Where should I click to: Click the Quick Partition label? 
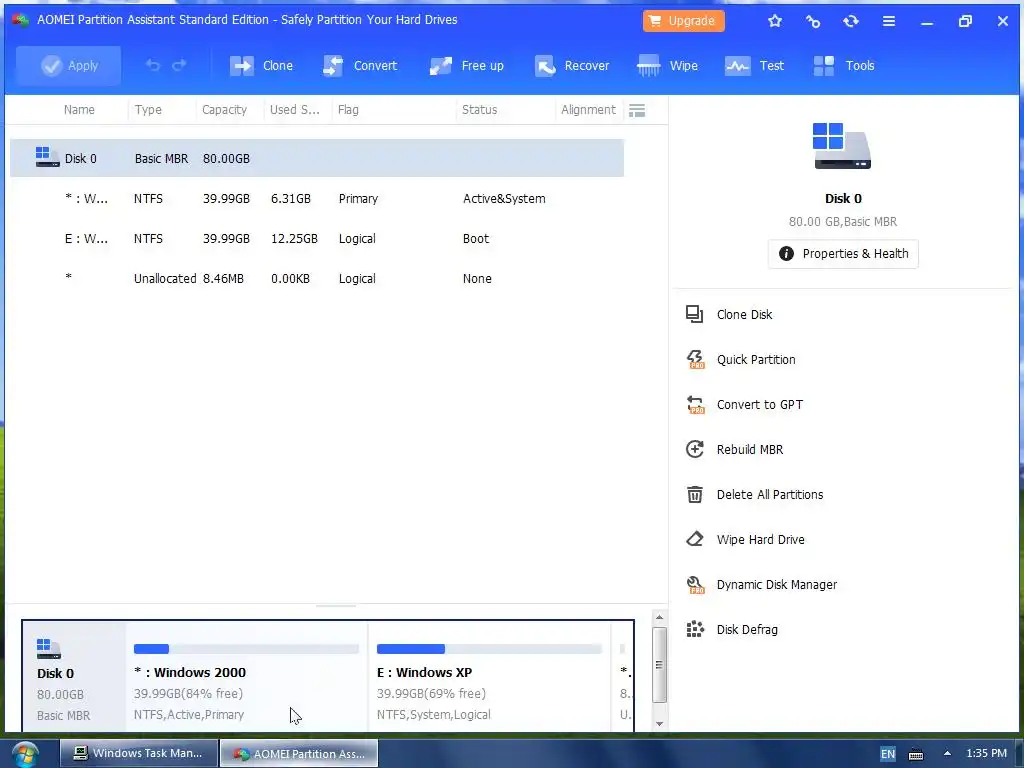tap(756, 359)
